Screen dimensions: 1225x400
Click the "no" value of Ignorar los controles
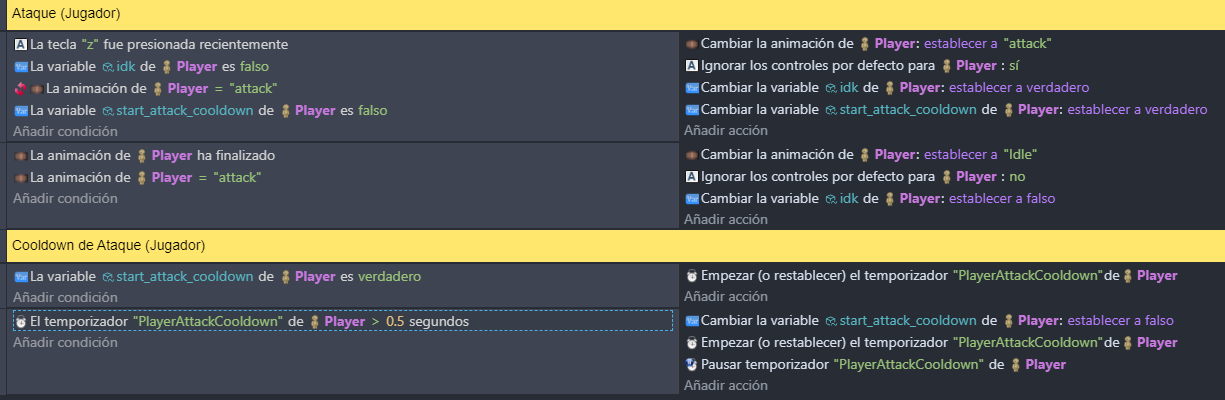pos(1019,177)
